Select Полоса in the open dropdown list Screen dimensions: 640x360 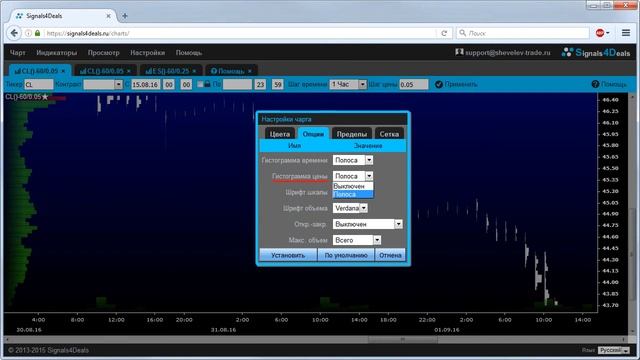pos(353,194)
